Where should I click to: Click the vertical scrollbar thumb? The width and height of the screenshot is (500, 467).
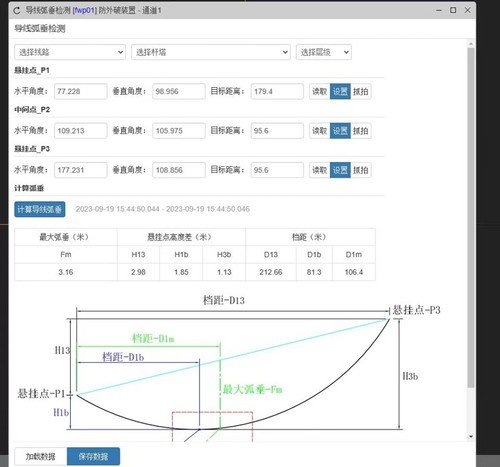pyautogui.click(x=471, y=217)
